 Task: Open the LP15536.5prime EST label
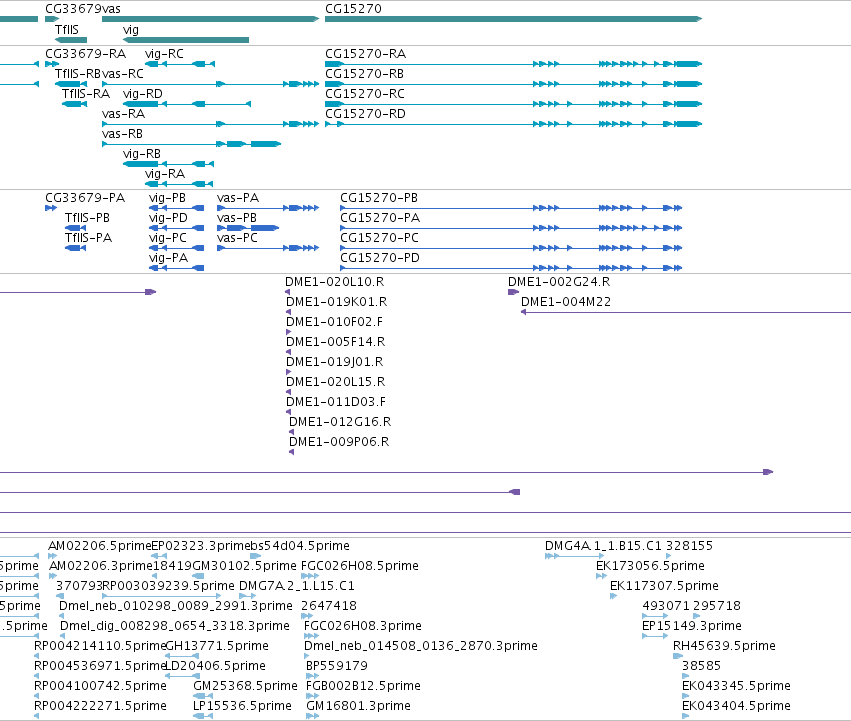pyautogui.click(x=242, y=707)
